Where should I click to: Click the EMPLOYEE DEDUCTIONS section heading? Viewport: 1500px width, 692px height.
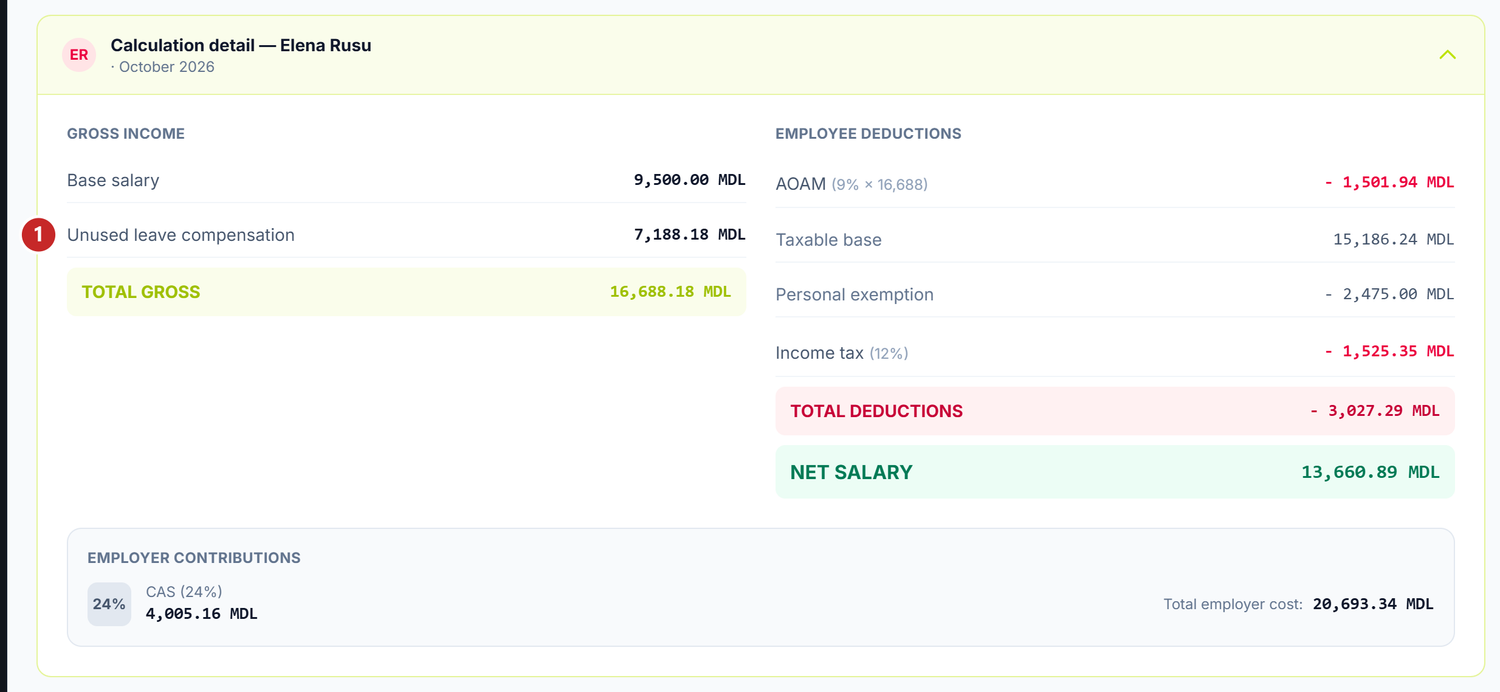[x=869, y=133]
